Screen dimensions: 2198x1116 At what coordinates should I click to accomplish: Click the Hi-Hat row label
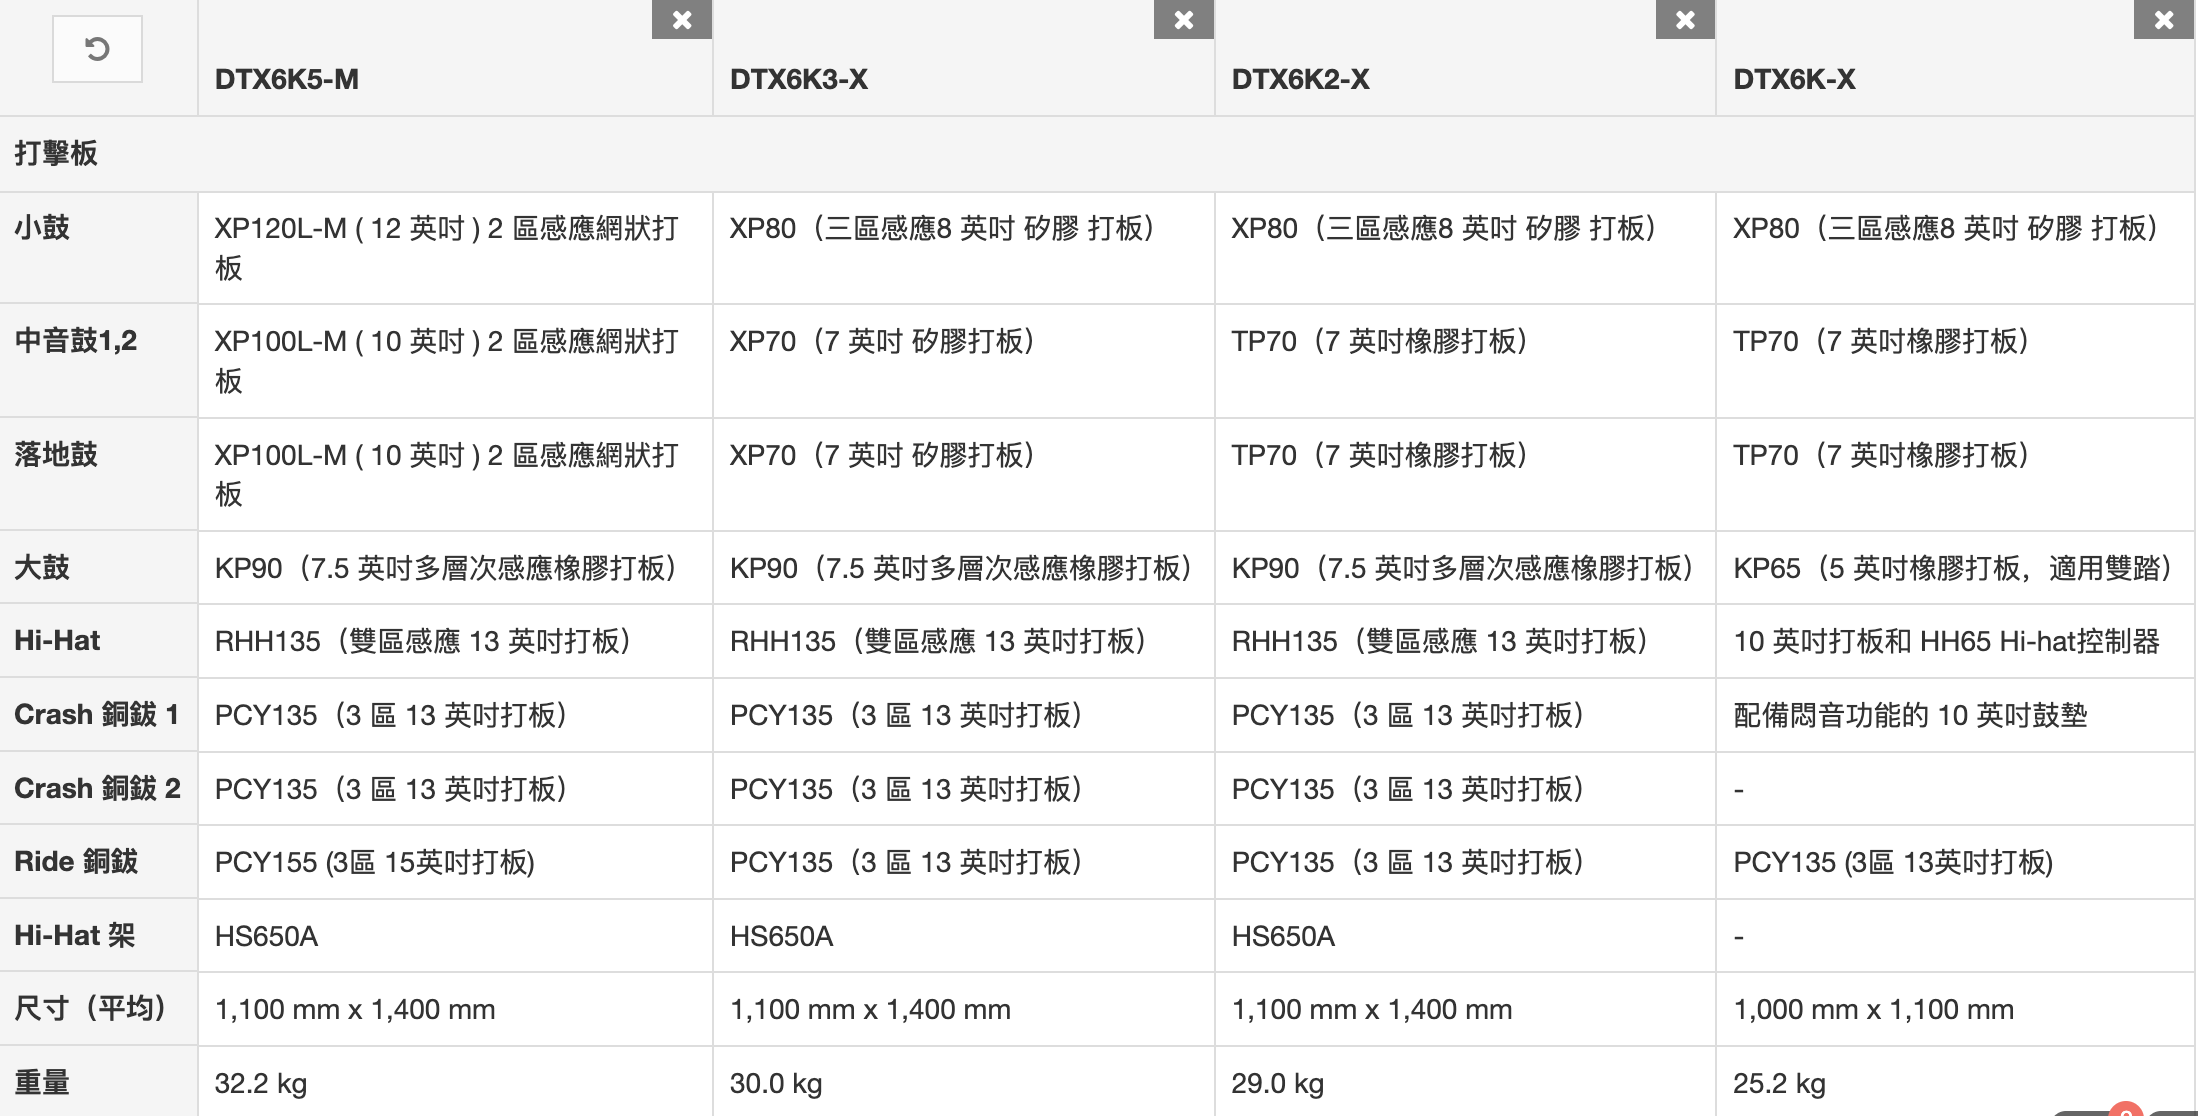click(57, 641)
